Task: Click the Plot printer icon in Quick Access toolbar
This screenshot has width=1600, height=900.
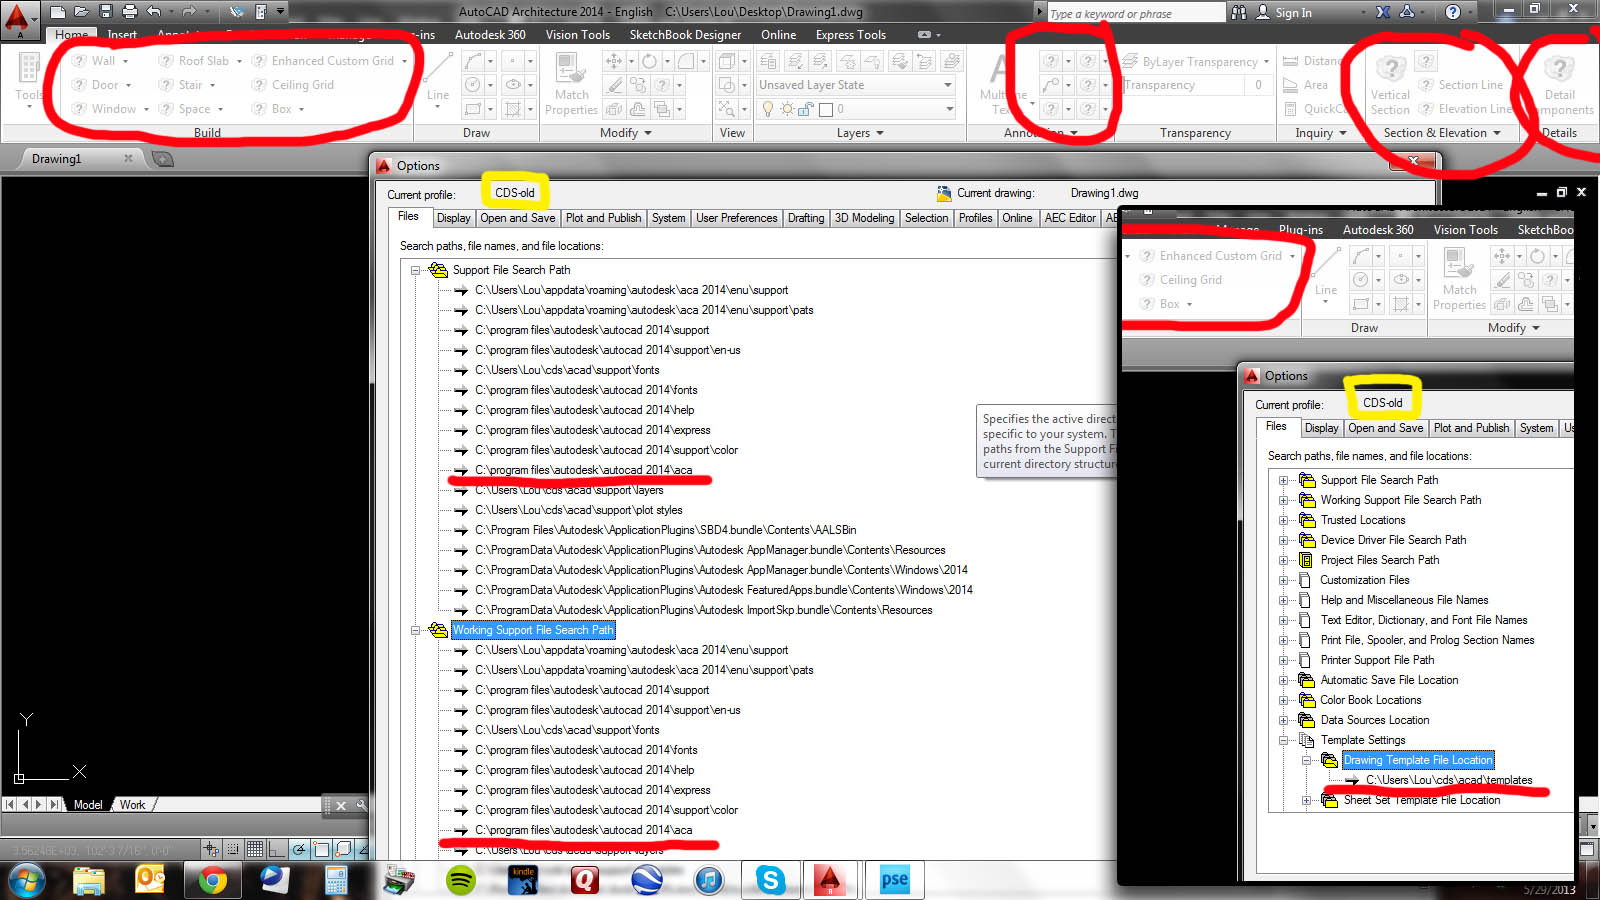Action: coord(130,12)
